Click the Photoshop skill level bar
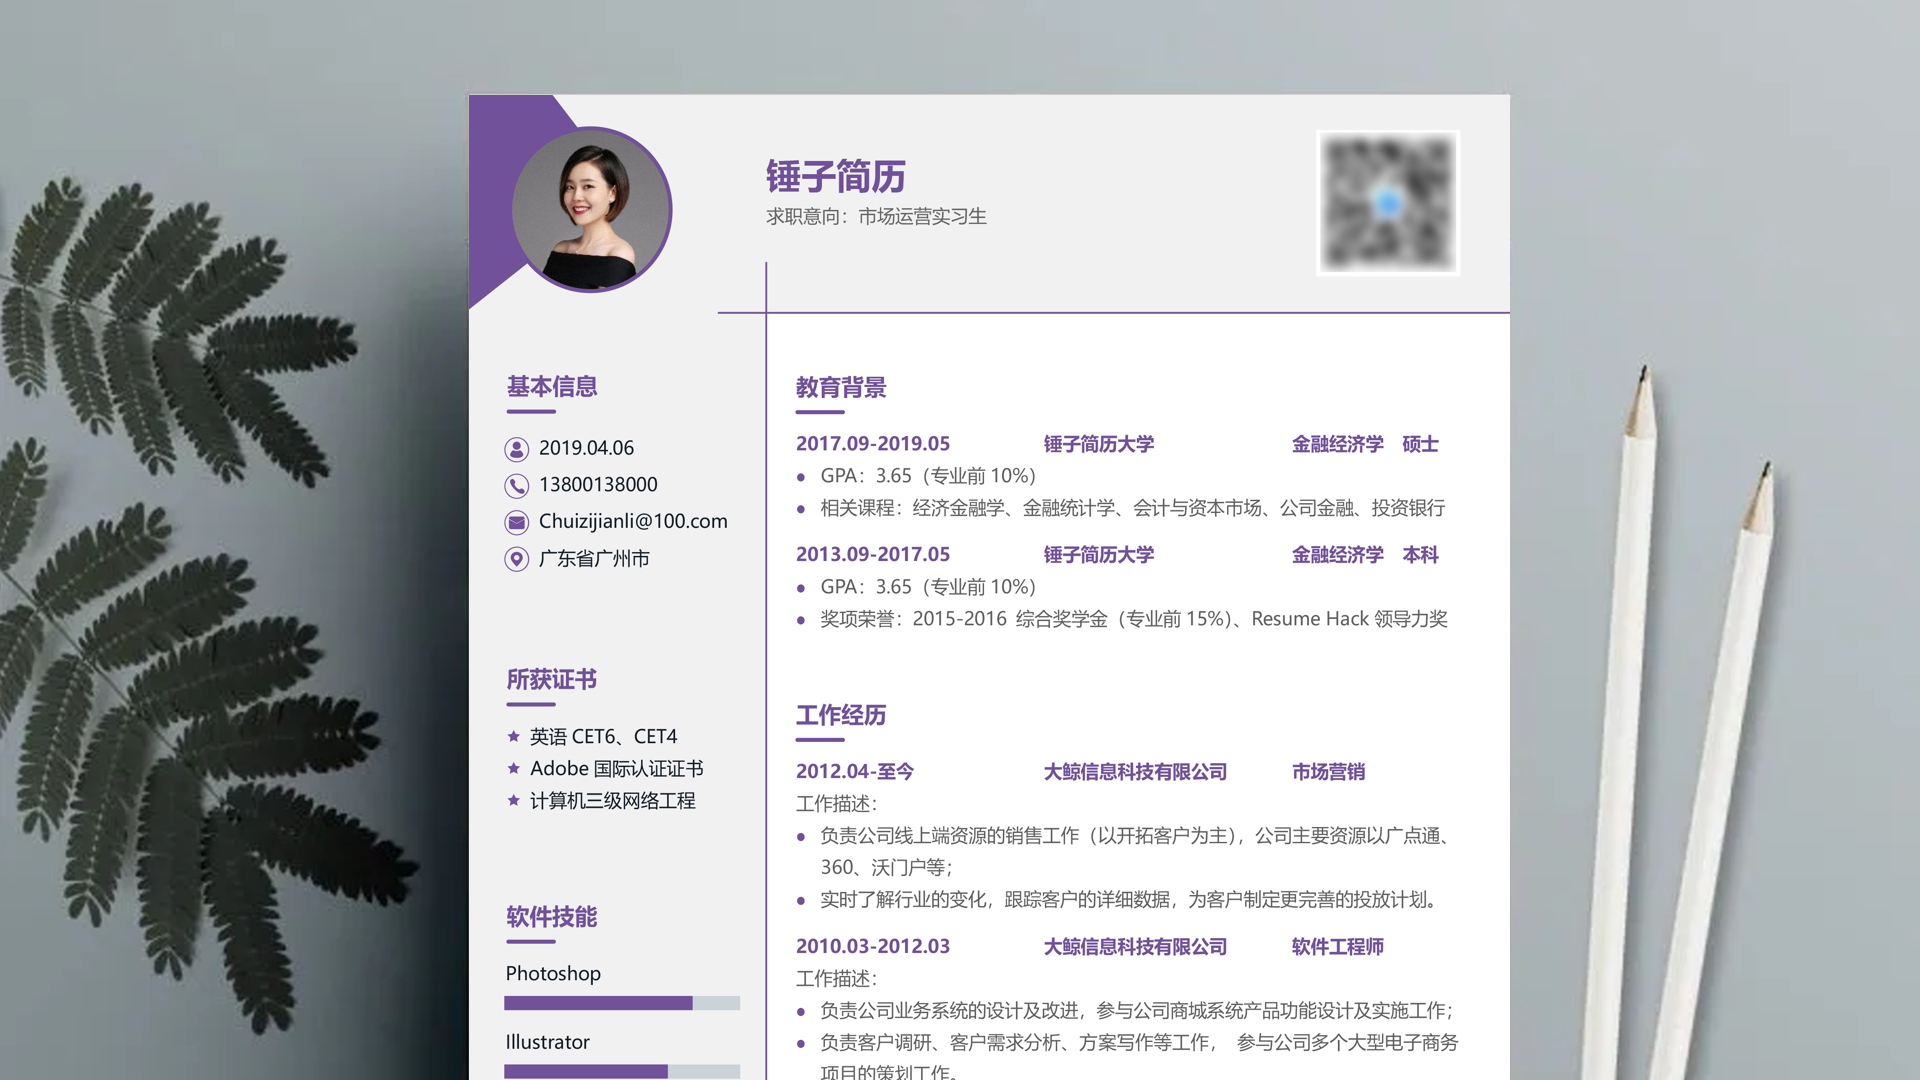 click(622, 1003)
